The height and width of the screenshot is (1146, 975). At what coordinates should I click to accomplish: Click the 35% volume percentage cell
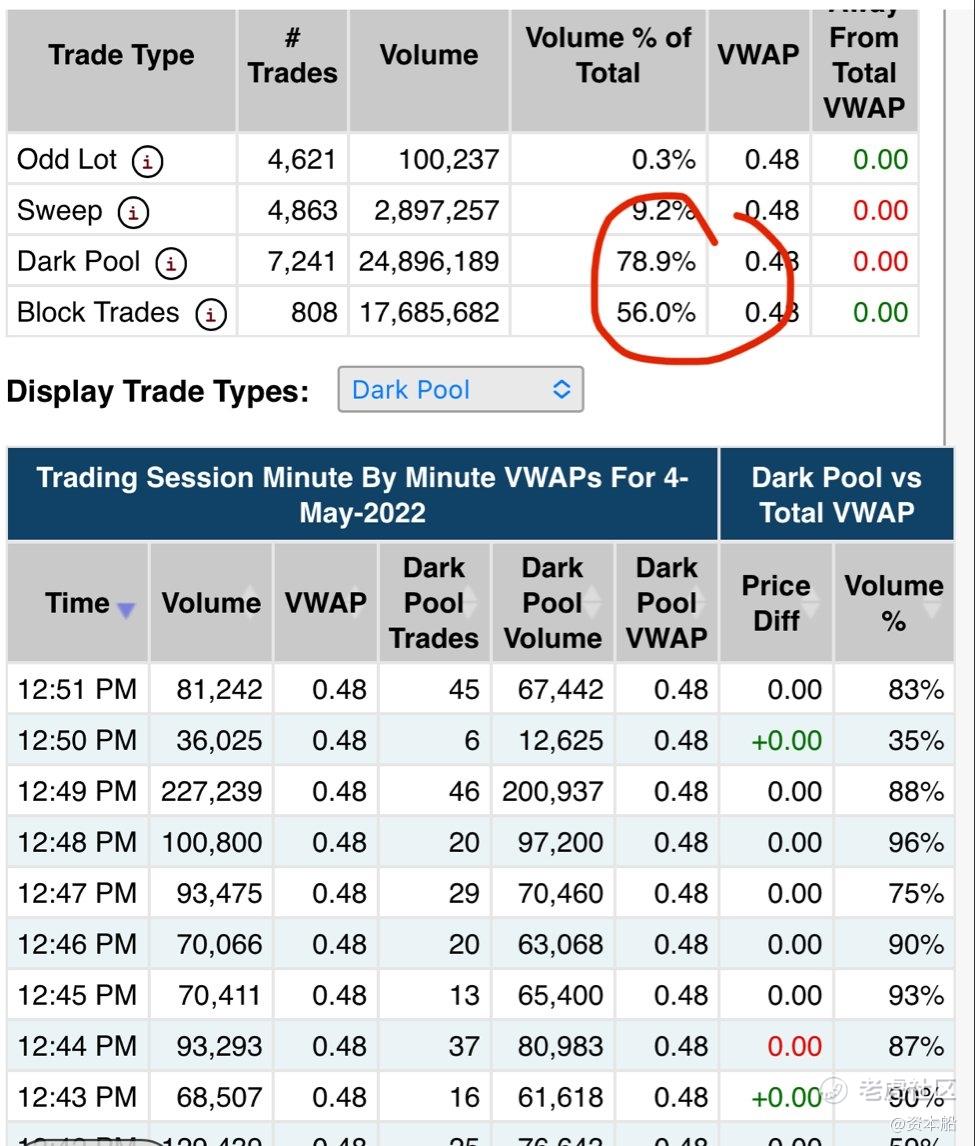point(916,740)
